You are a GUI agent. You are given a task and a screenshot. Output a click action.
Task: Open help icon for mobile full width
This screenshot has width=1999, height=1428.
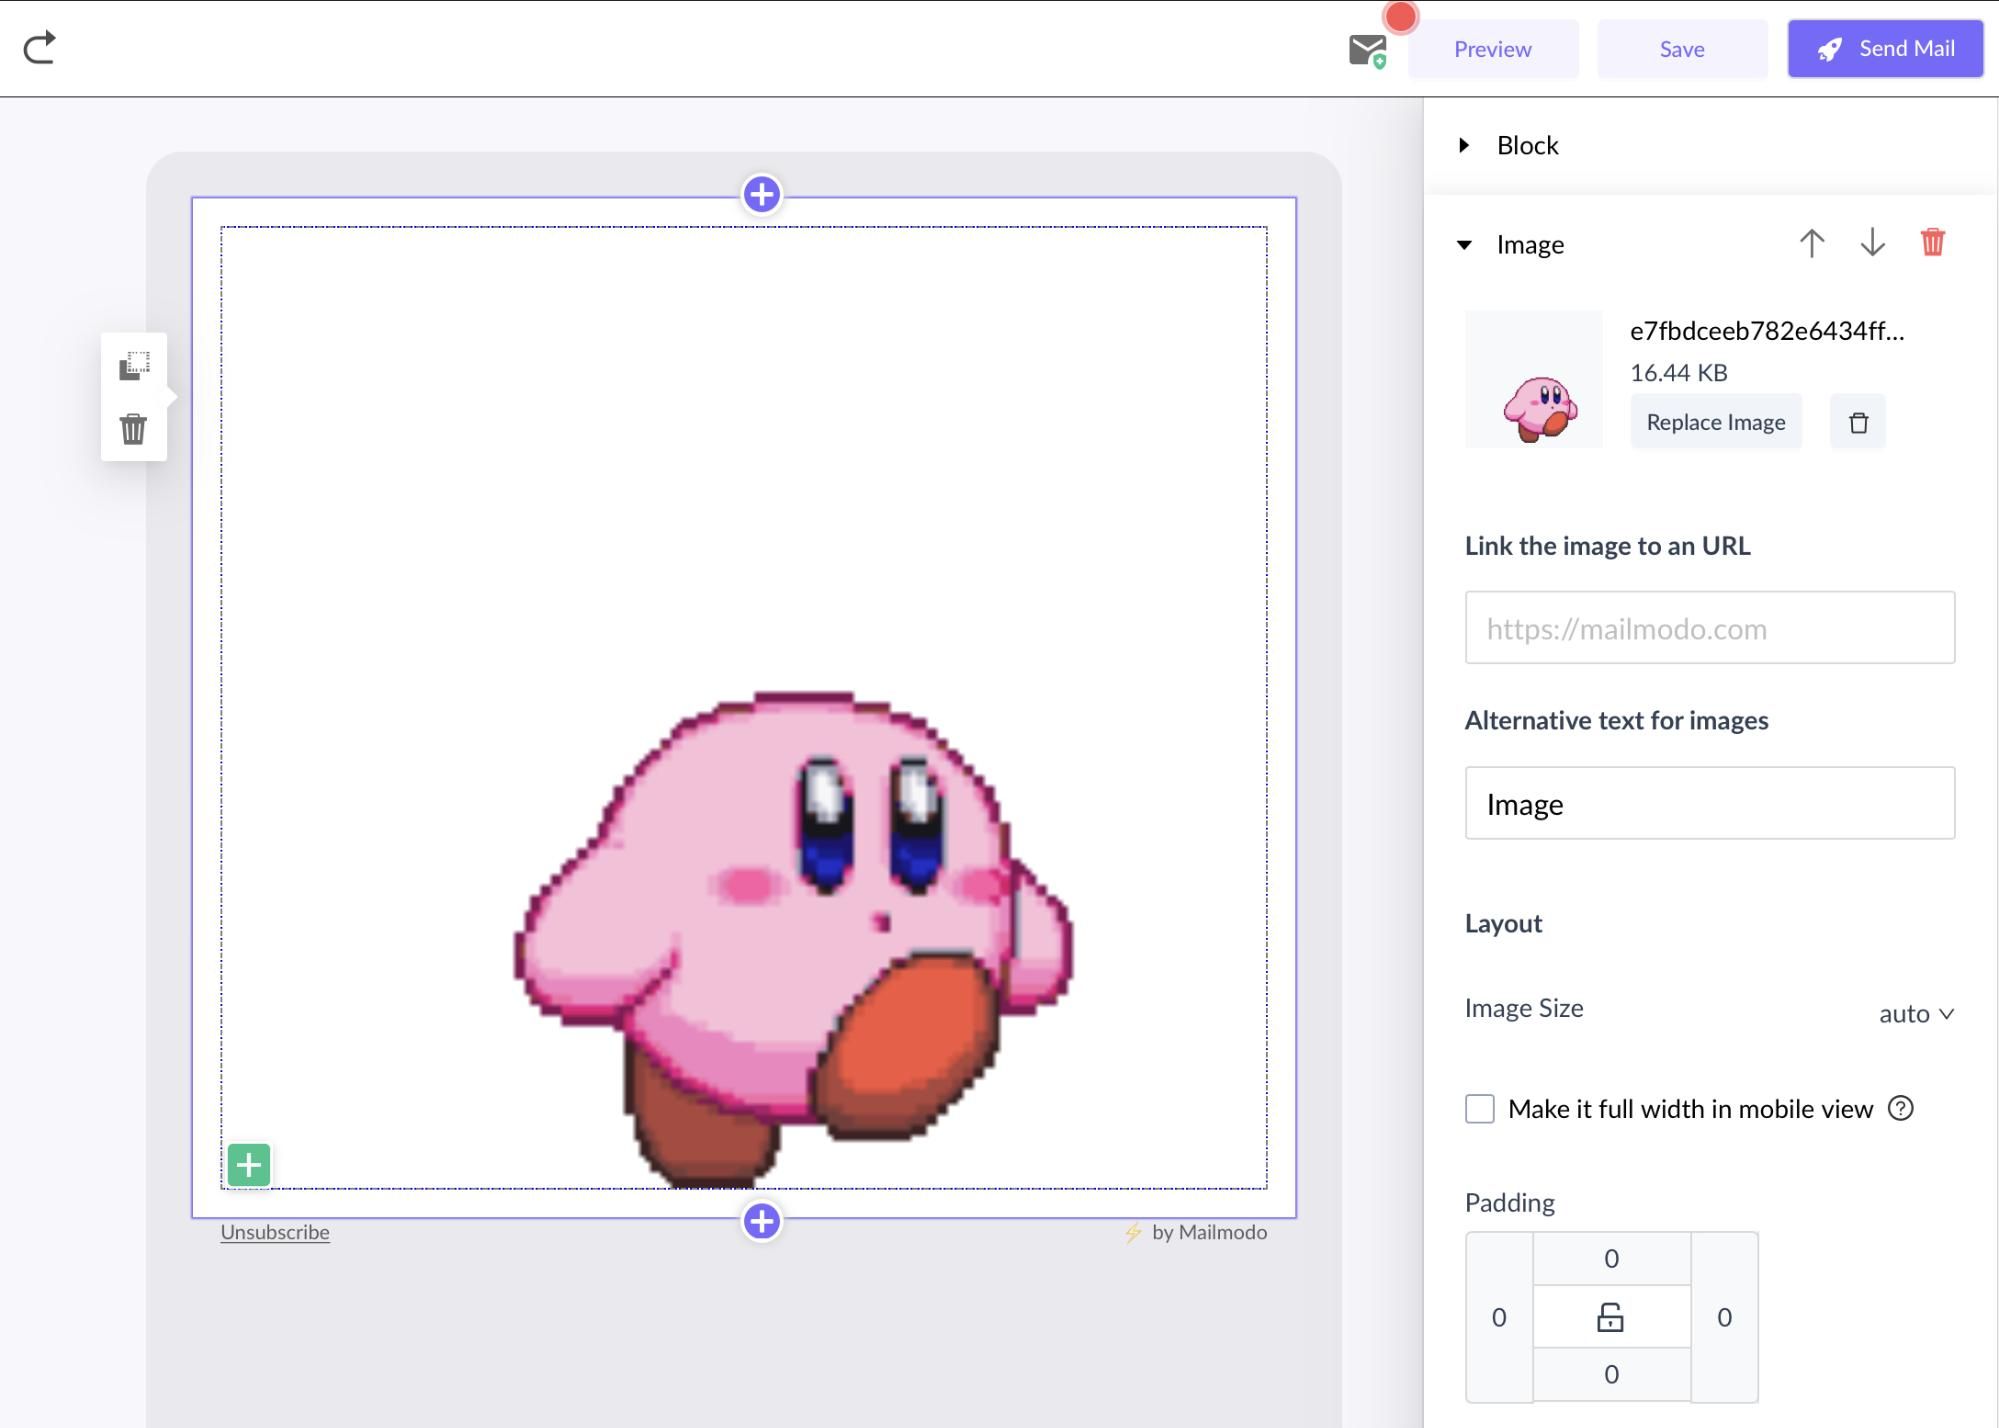pyautogui.click(x=1900, y=1108)
